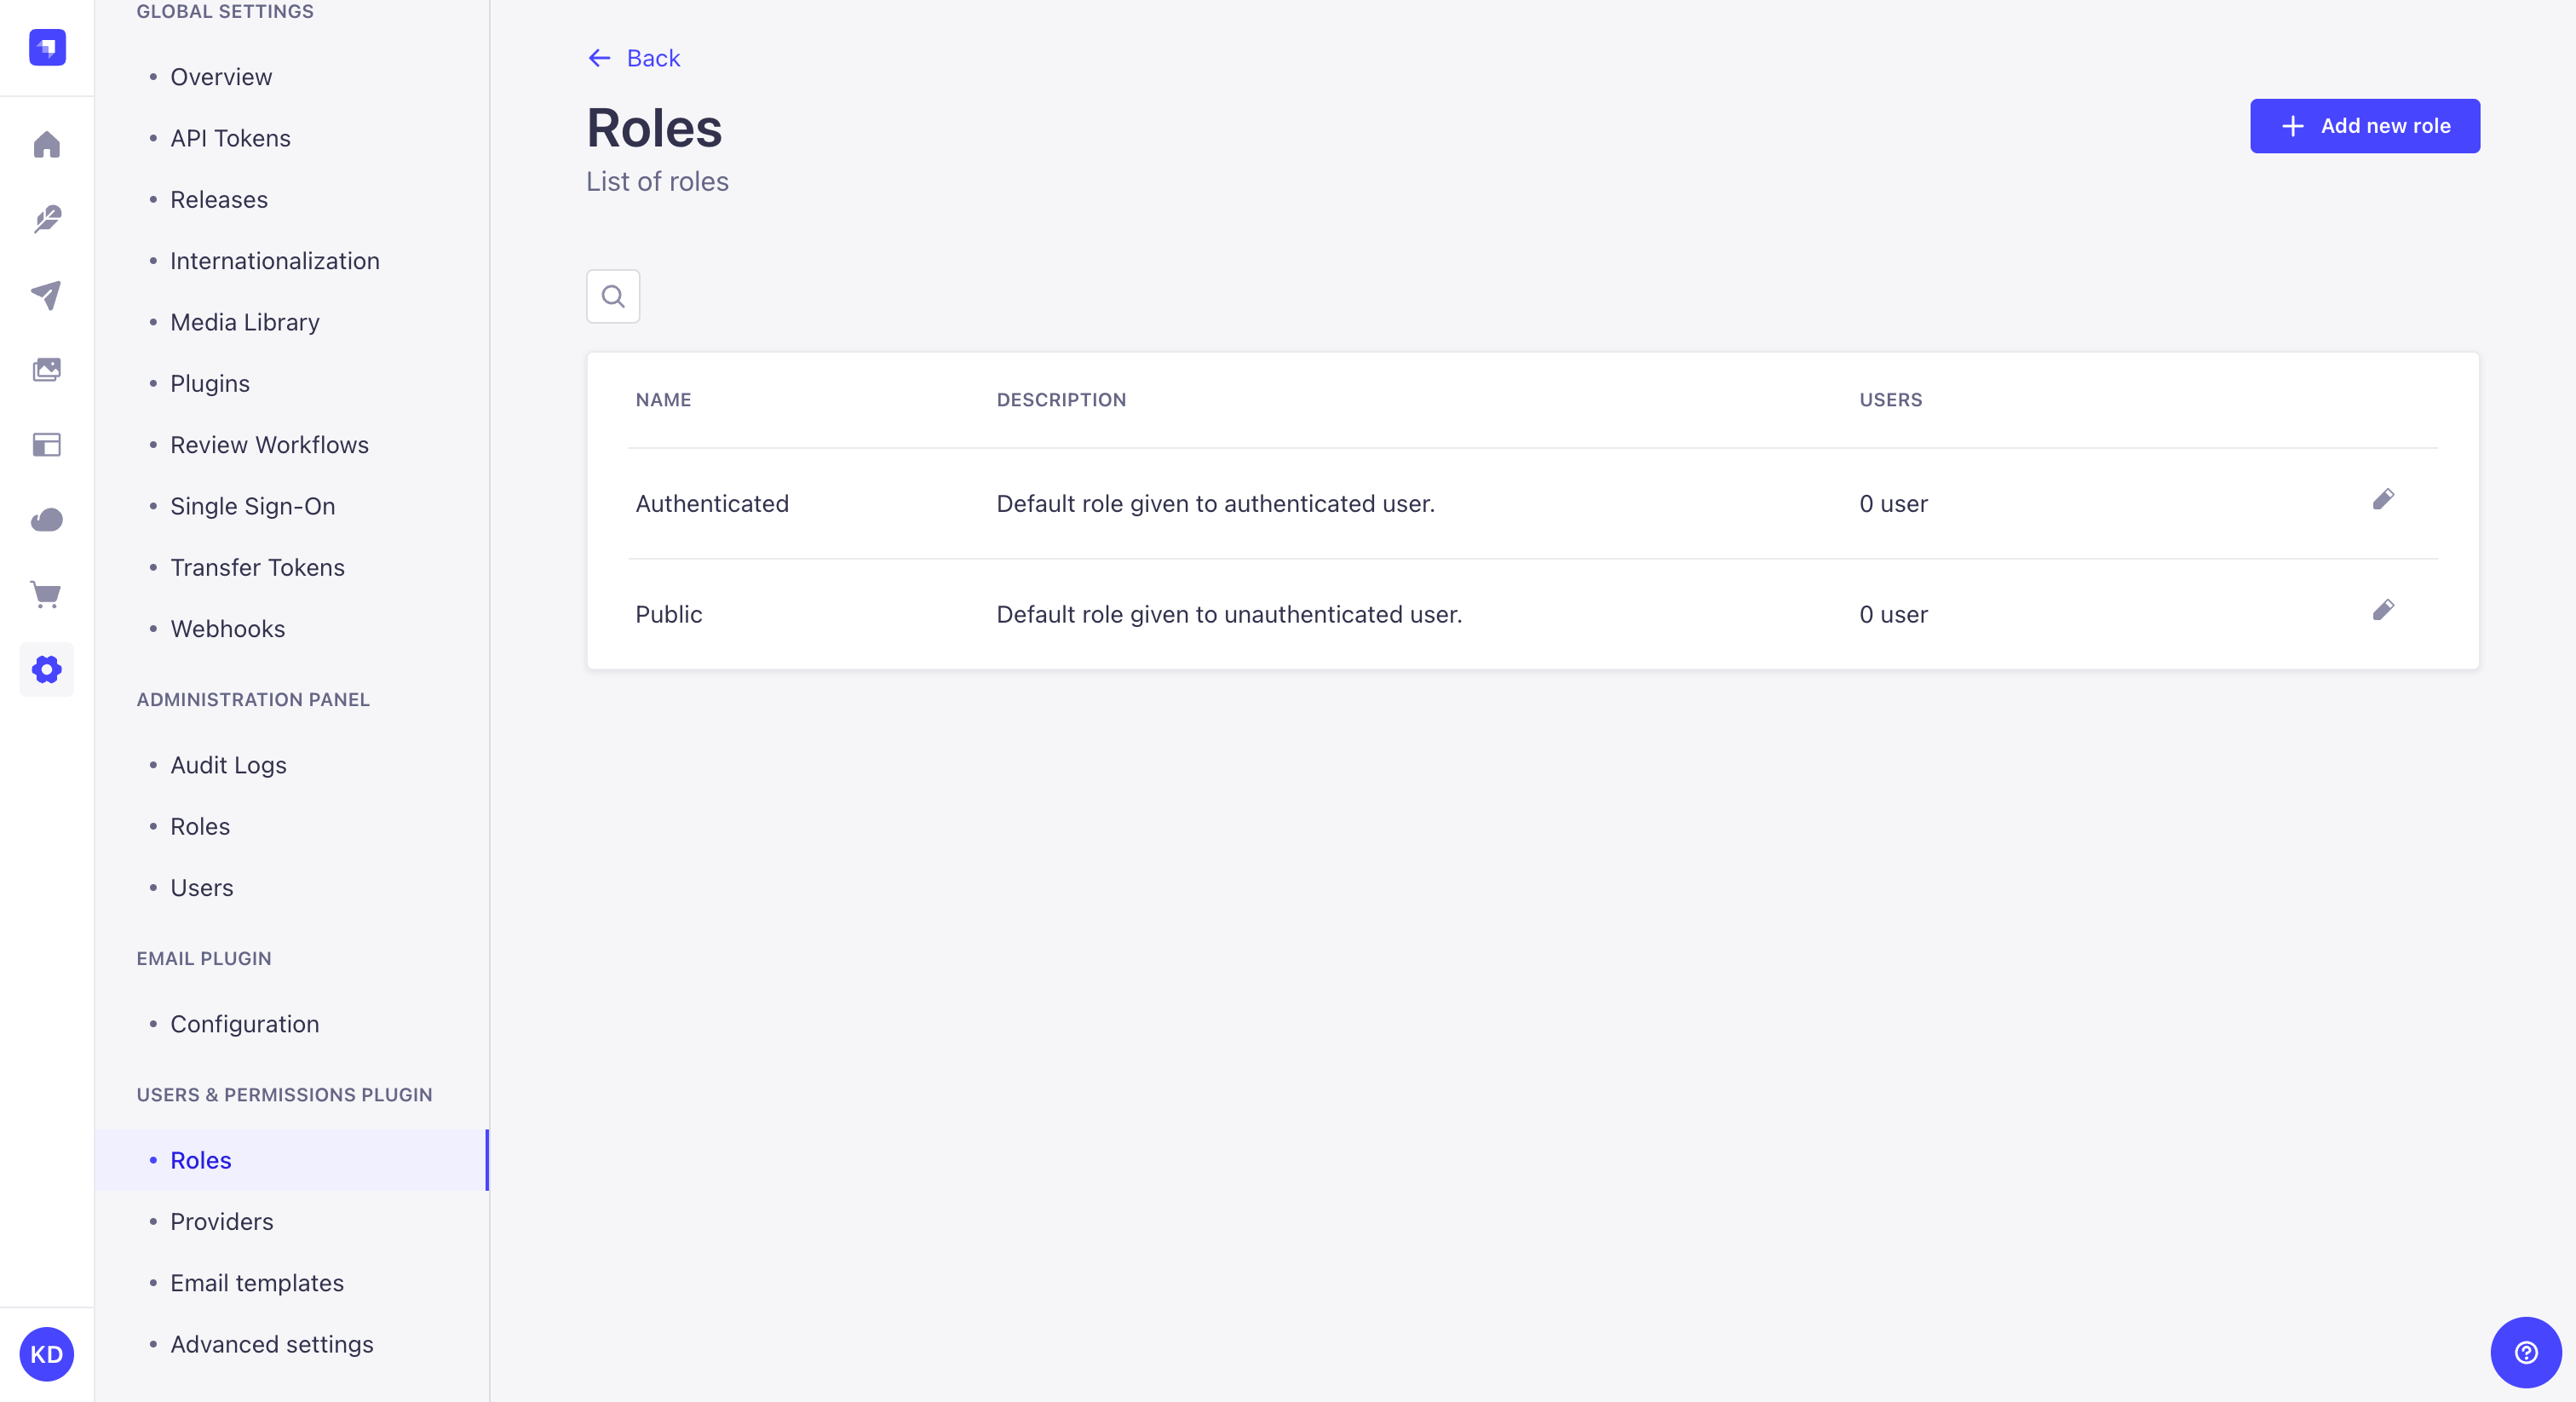
Task: Select the Settings gear icon
Action: point(46,670)
